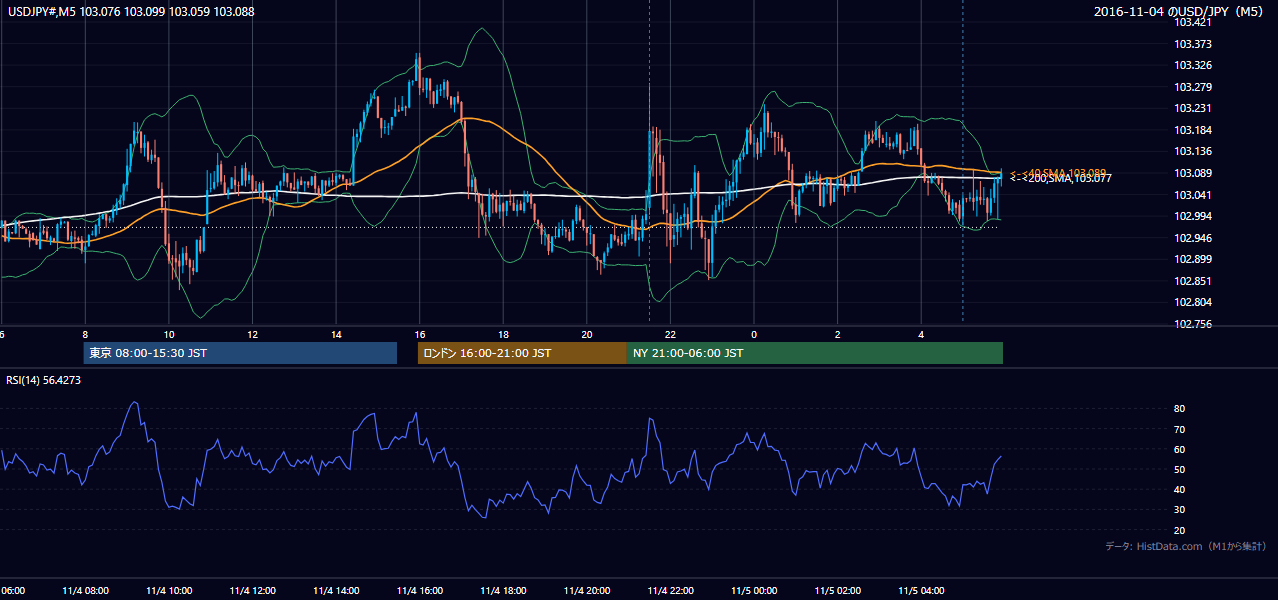1278x600 pixels.
Task: Click the 11/4 20:00 time axis label
Action: [586, 591]
